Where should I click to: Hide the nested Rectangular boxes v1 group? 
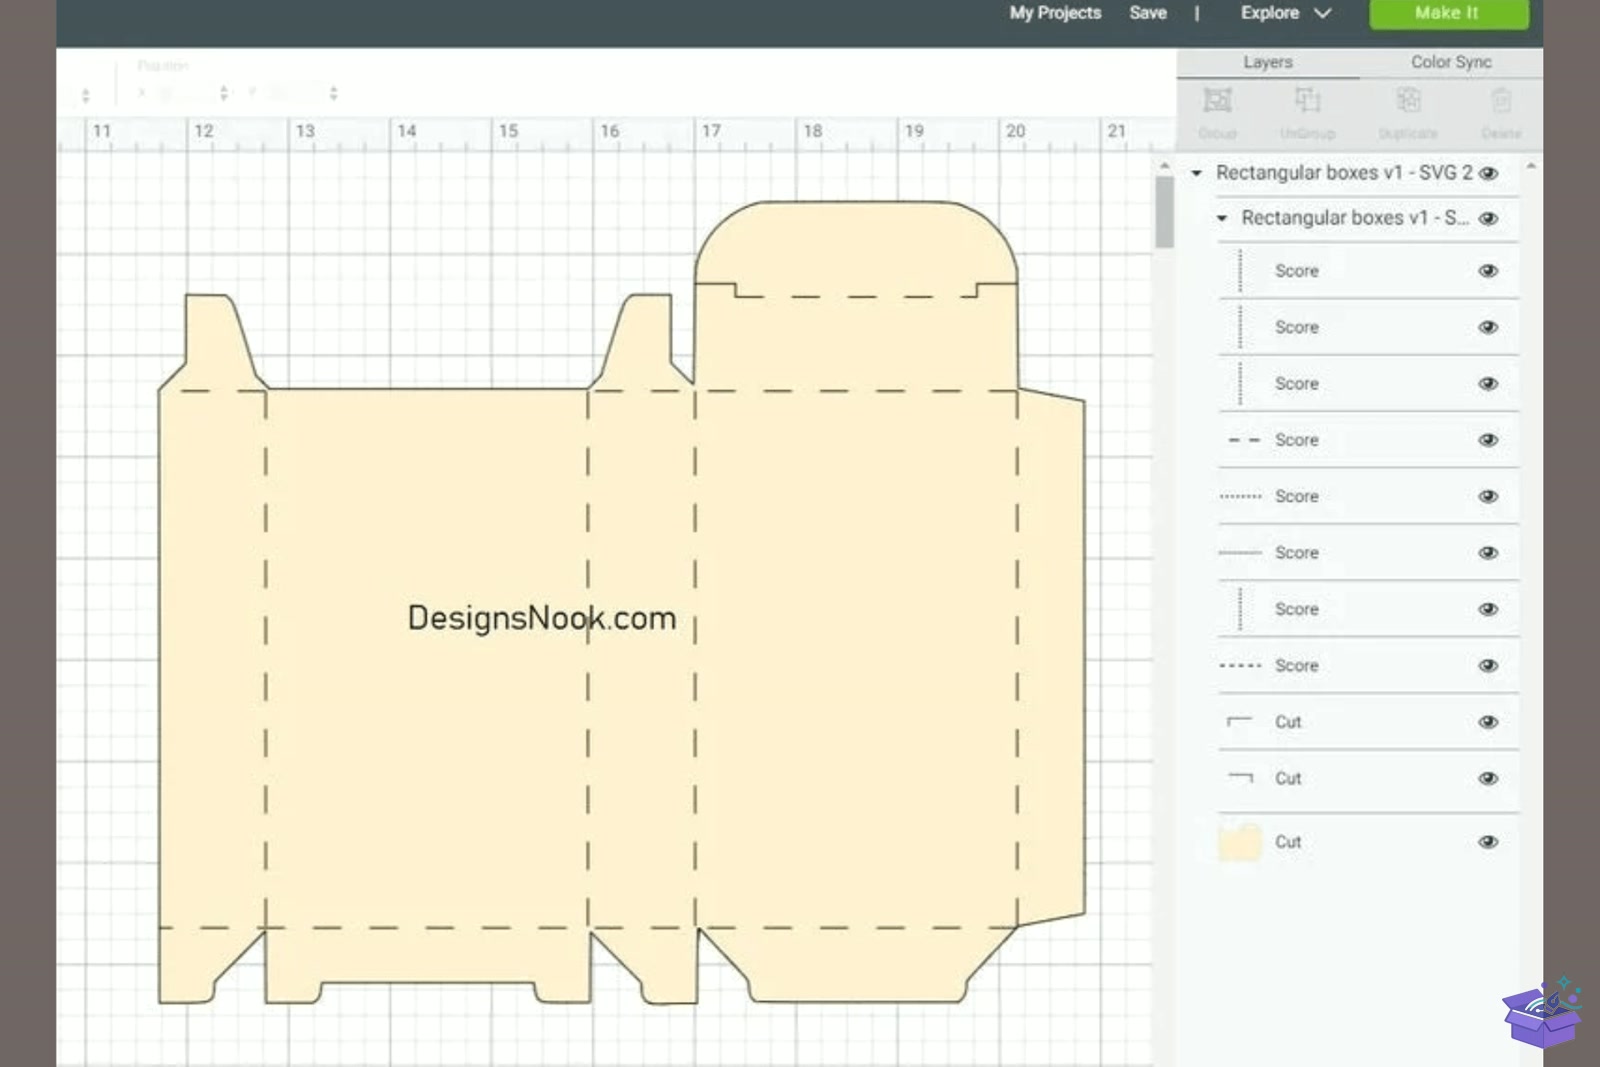[1488, 219]
